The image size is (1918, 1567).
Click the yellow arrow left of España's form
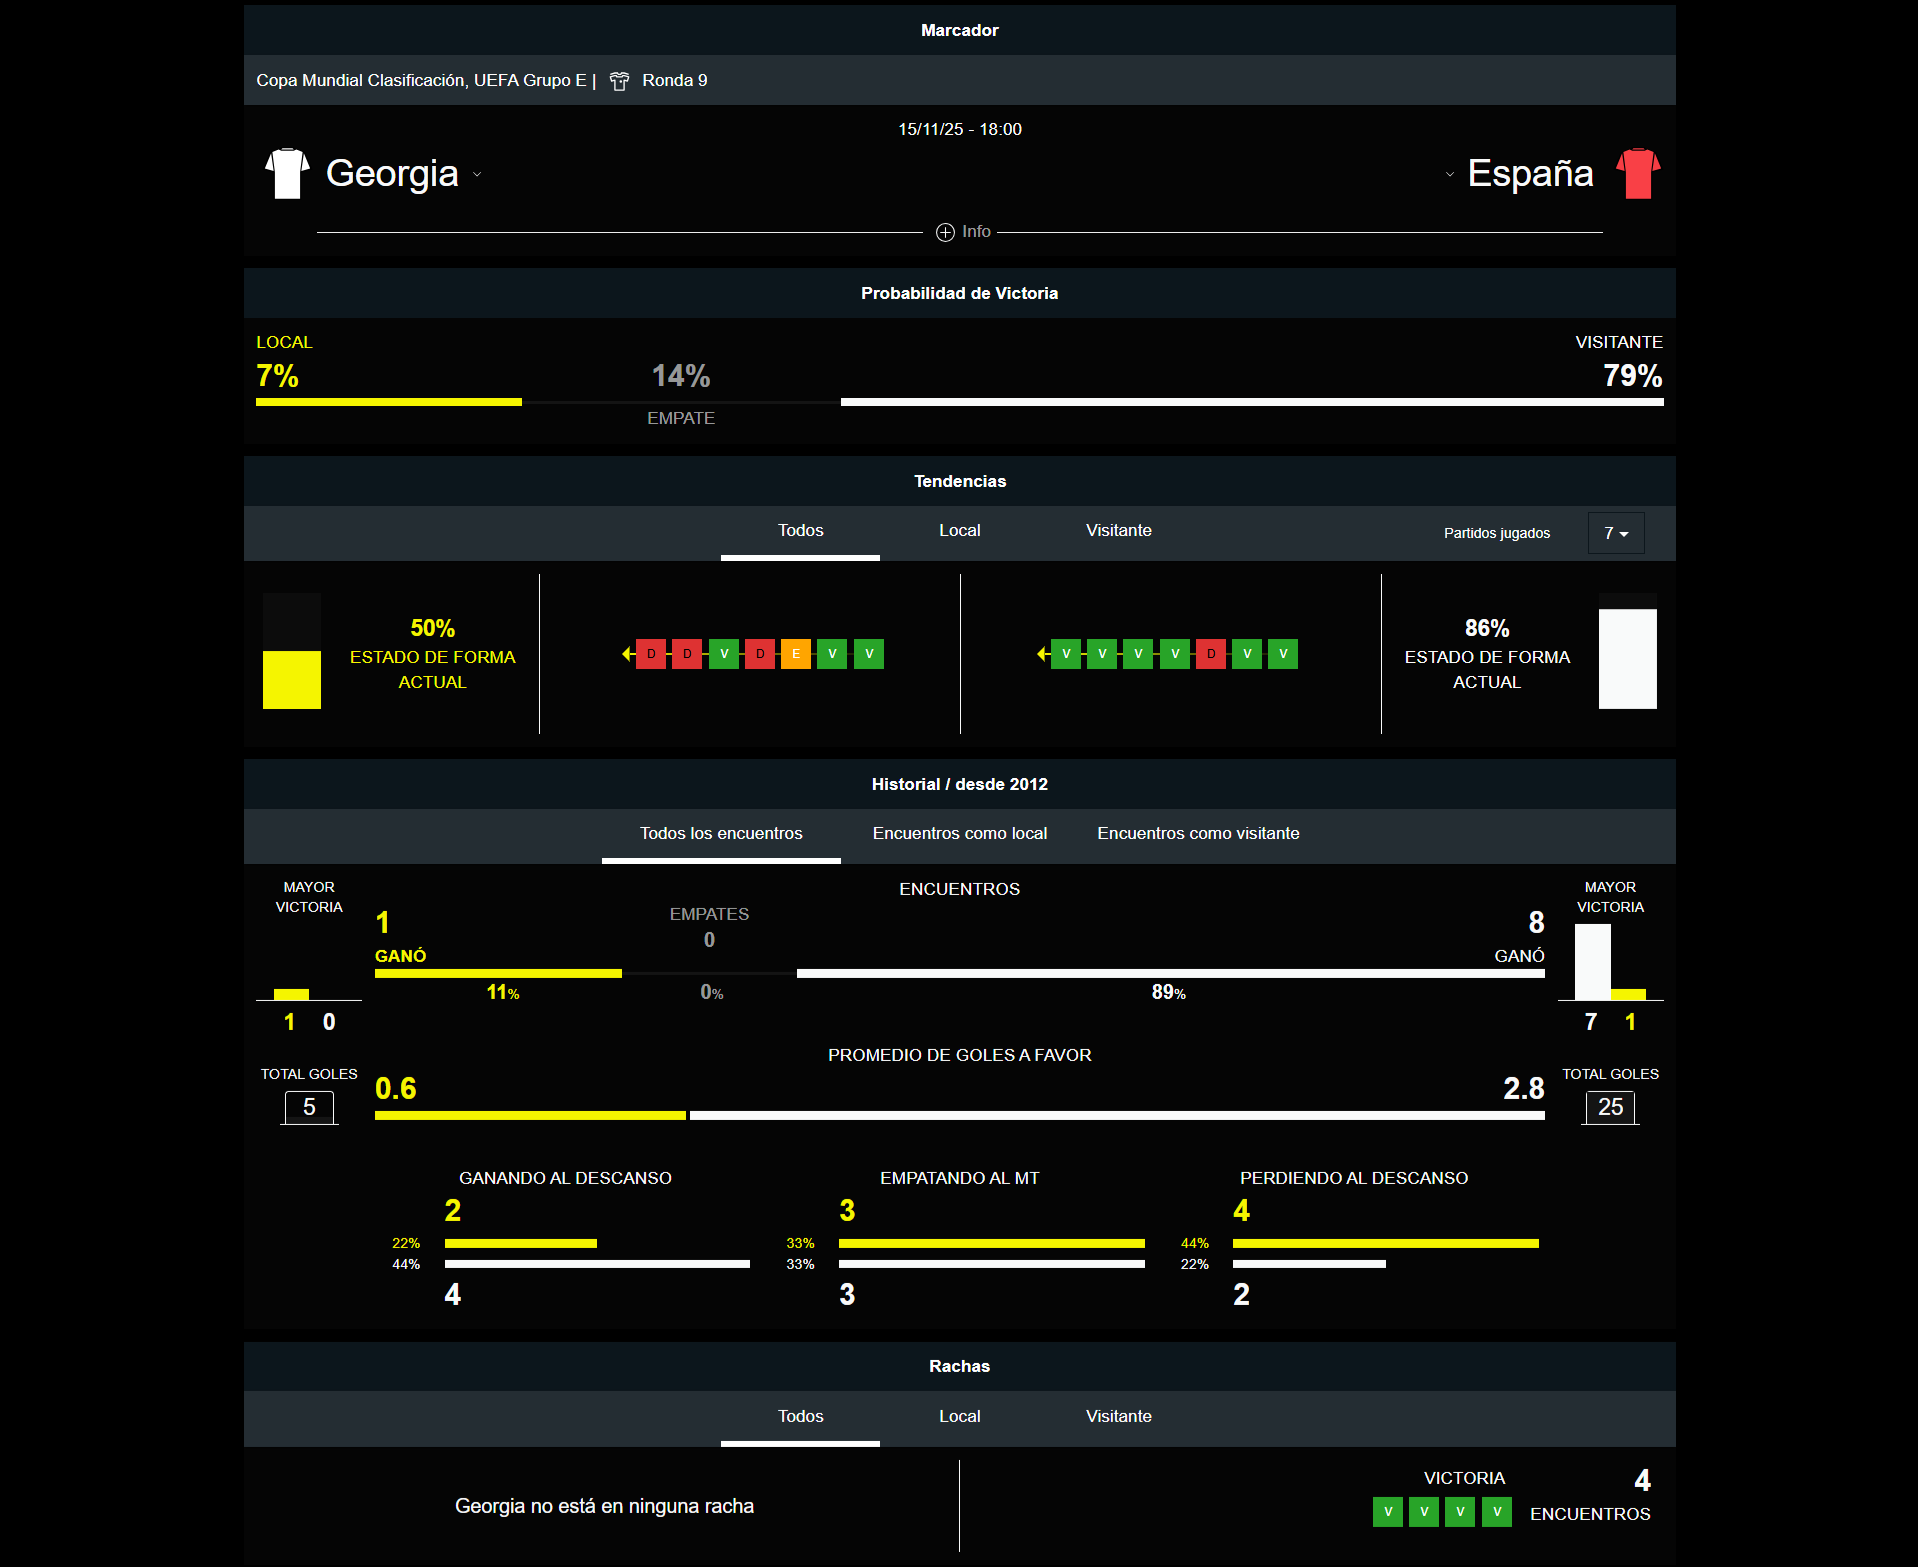pyautogui.click(x=1042, y=654)
